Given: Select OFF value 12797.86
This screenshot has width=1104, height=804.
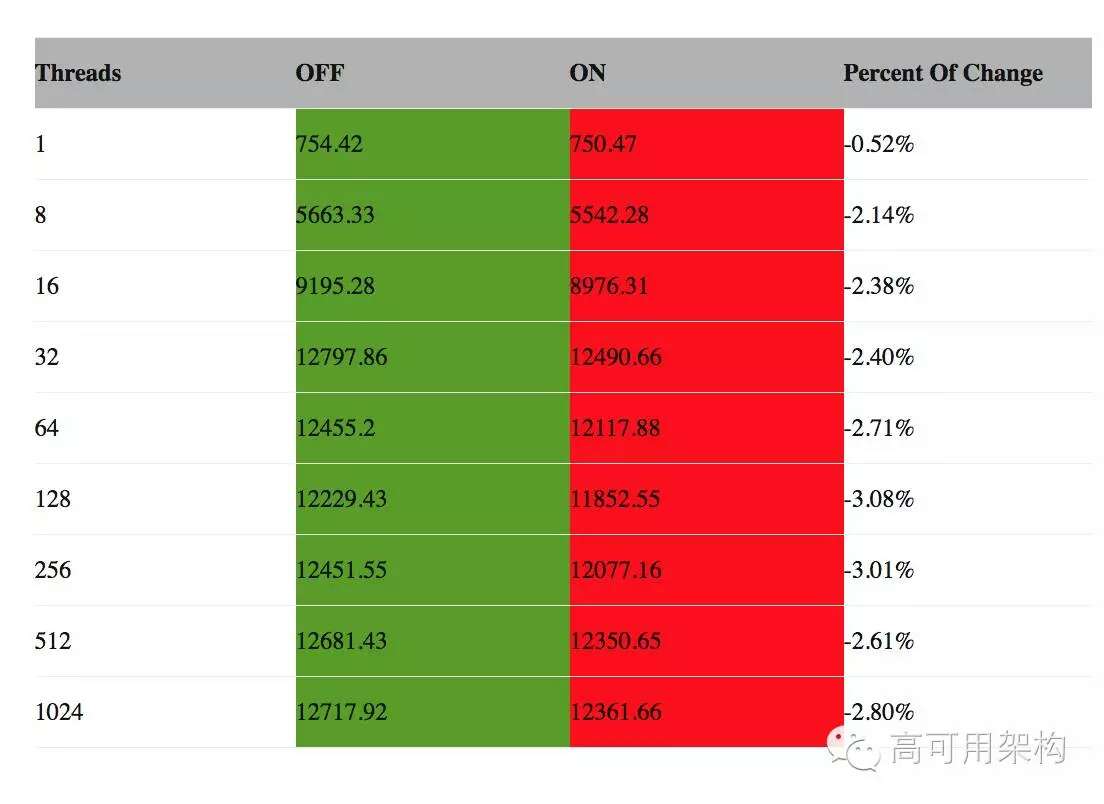Looking at the screenshot, I should 341,357.
